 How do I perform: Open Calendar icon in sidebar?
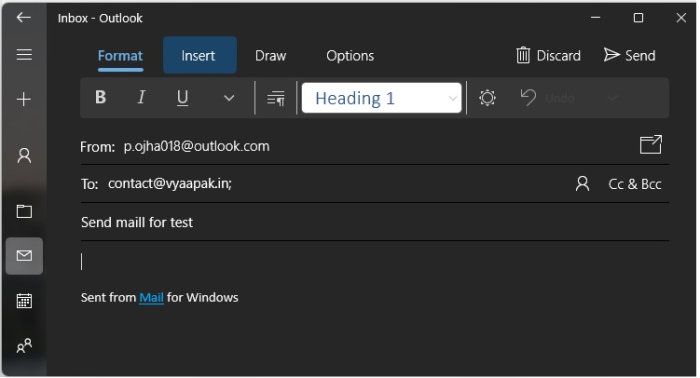(x=24, y=301)
